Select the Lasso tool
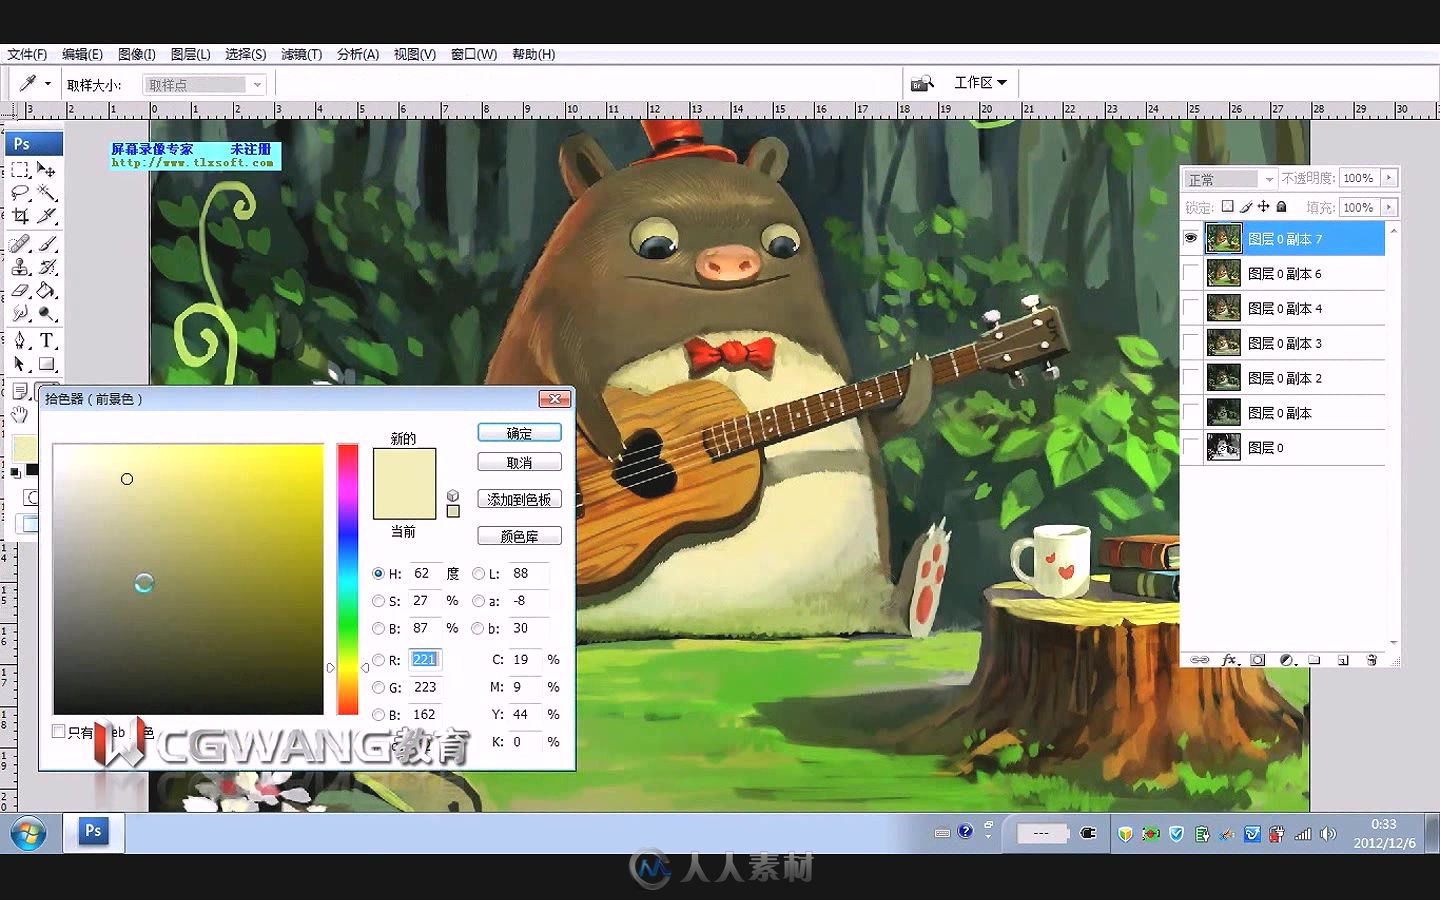 [20, 193]
